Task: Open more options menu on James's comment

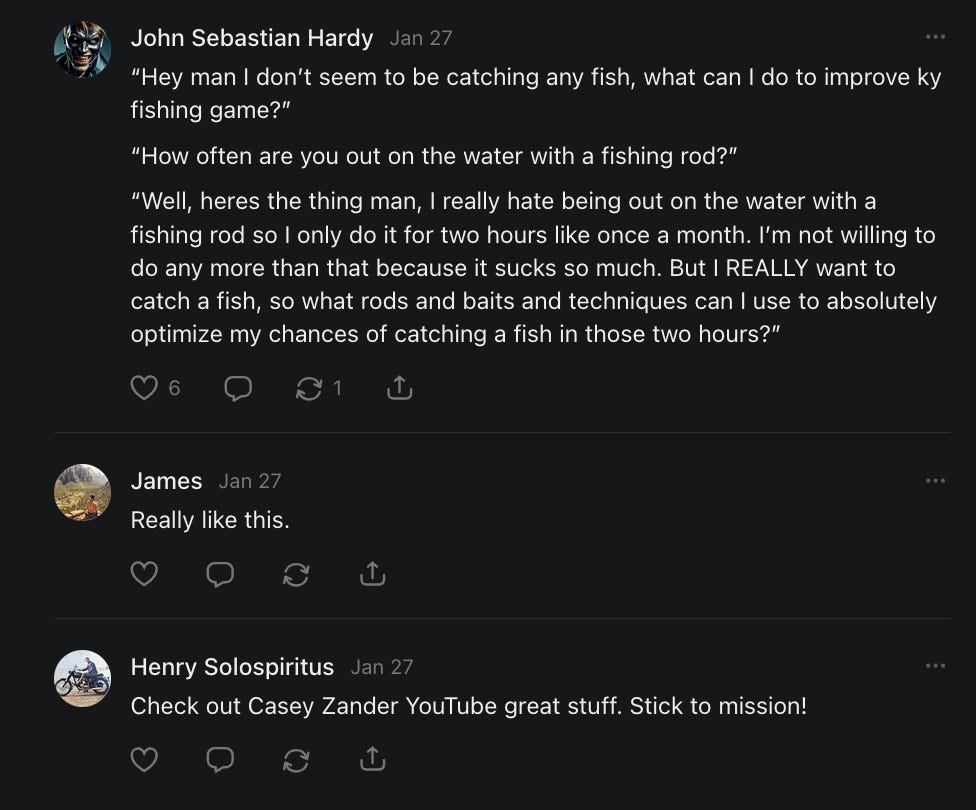Action: click(935, 480)
